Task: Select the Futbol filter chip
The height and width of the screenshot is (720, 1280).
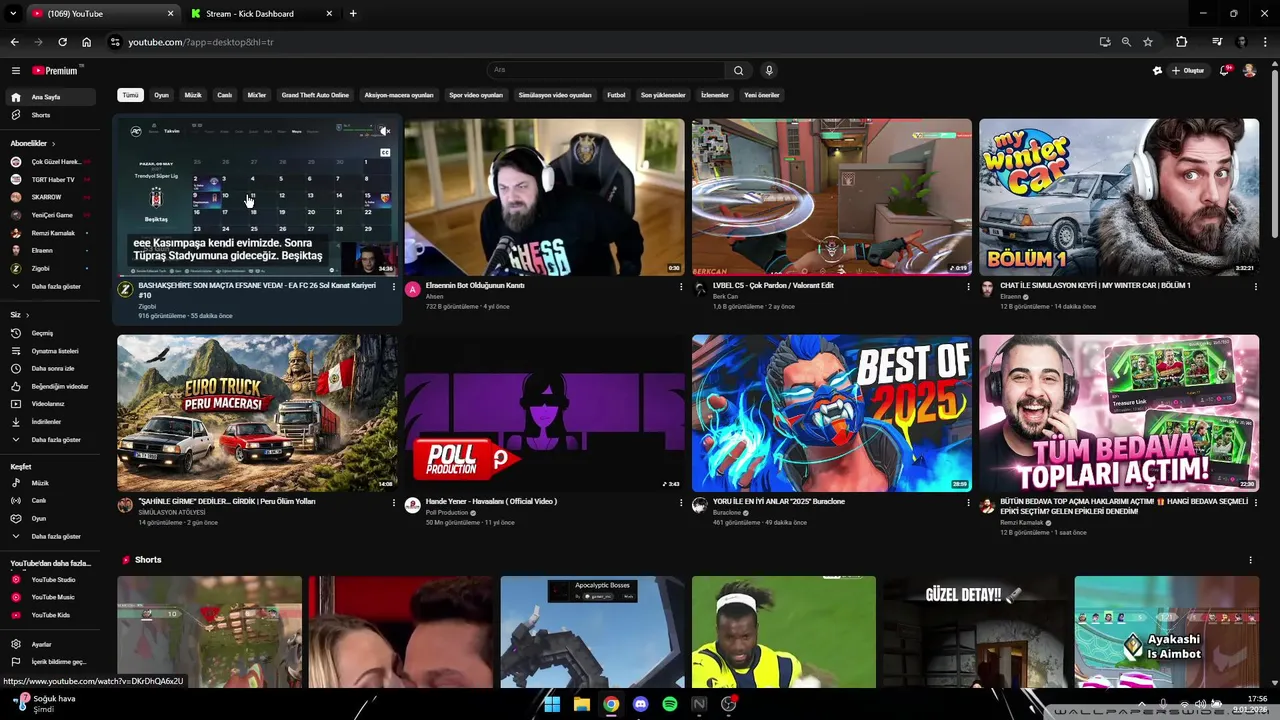Action: tap(616, 95)
